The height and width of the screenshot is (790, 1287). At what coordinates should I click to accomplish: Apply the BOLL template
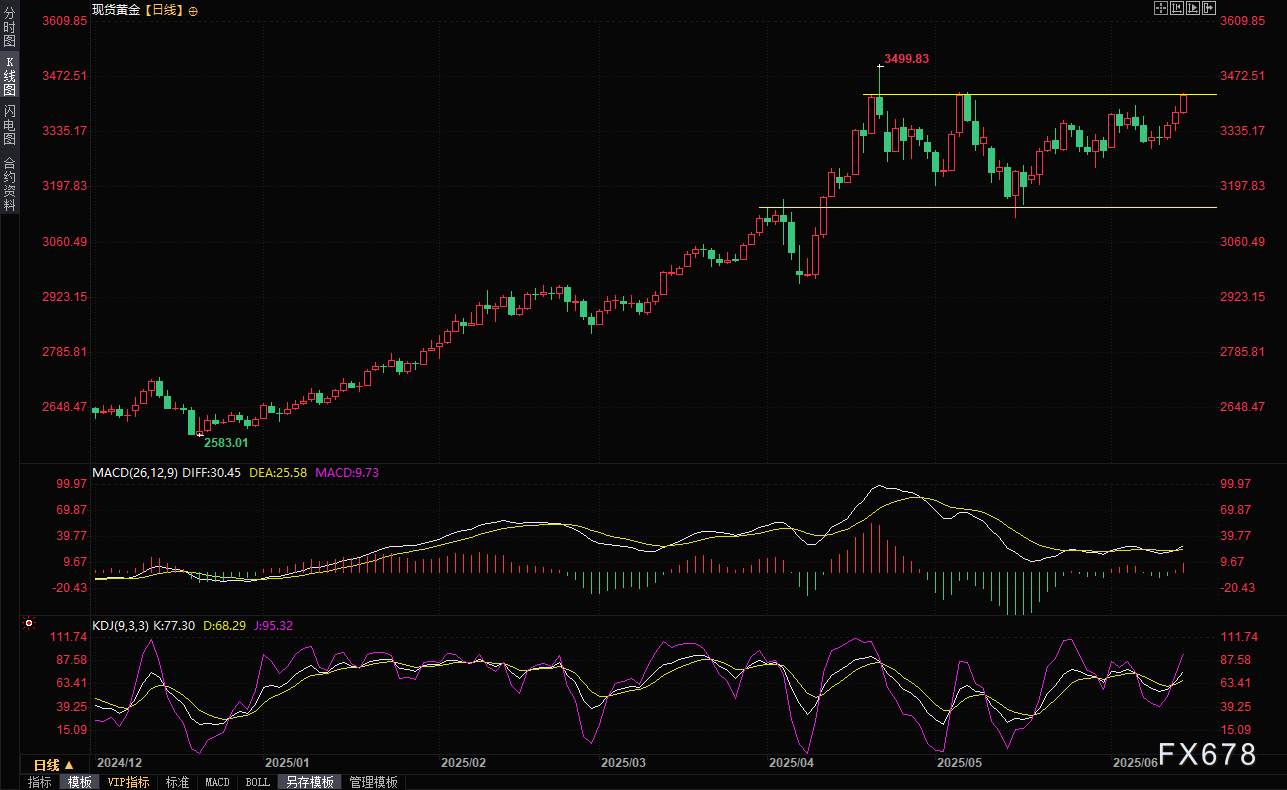pyautogui.click(x=257, y=782)
